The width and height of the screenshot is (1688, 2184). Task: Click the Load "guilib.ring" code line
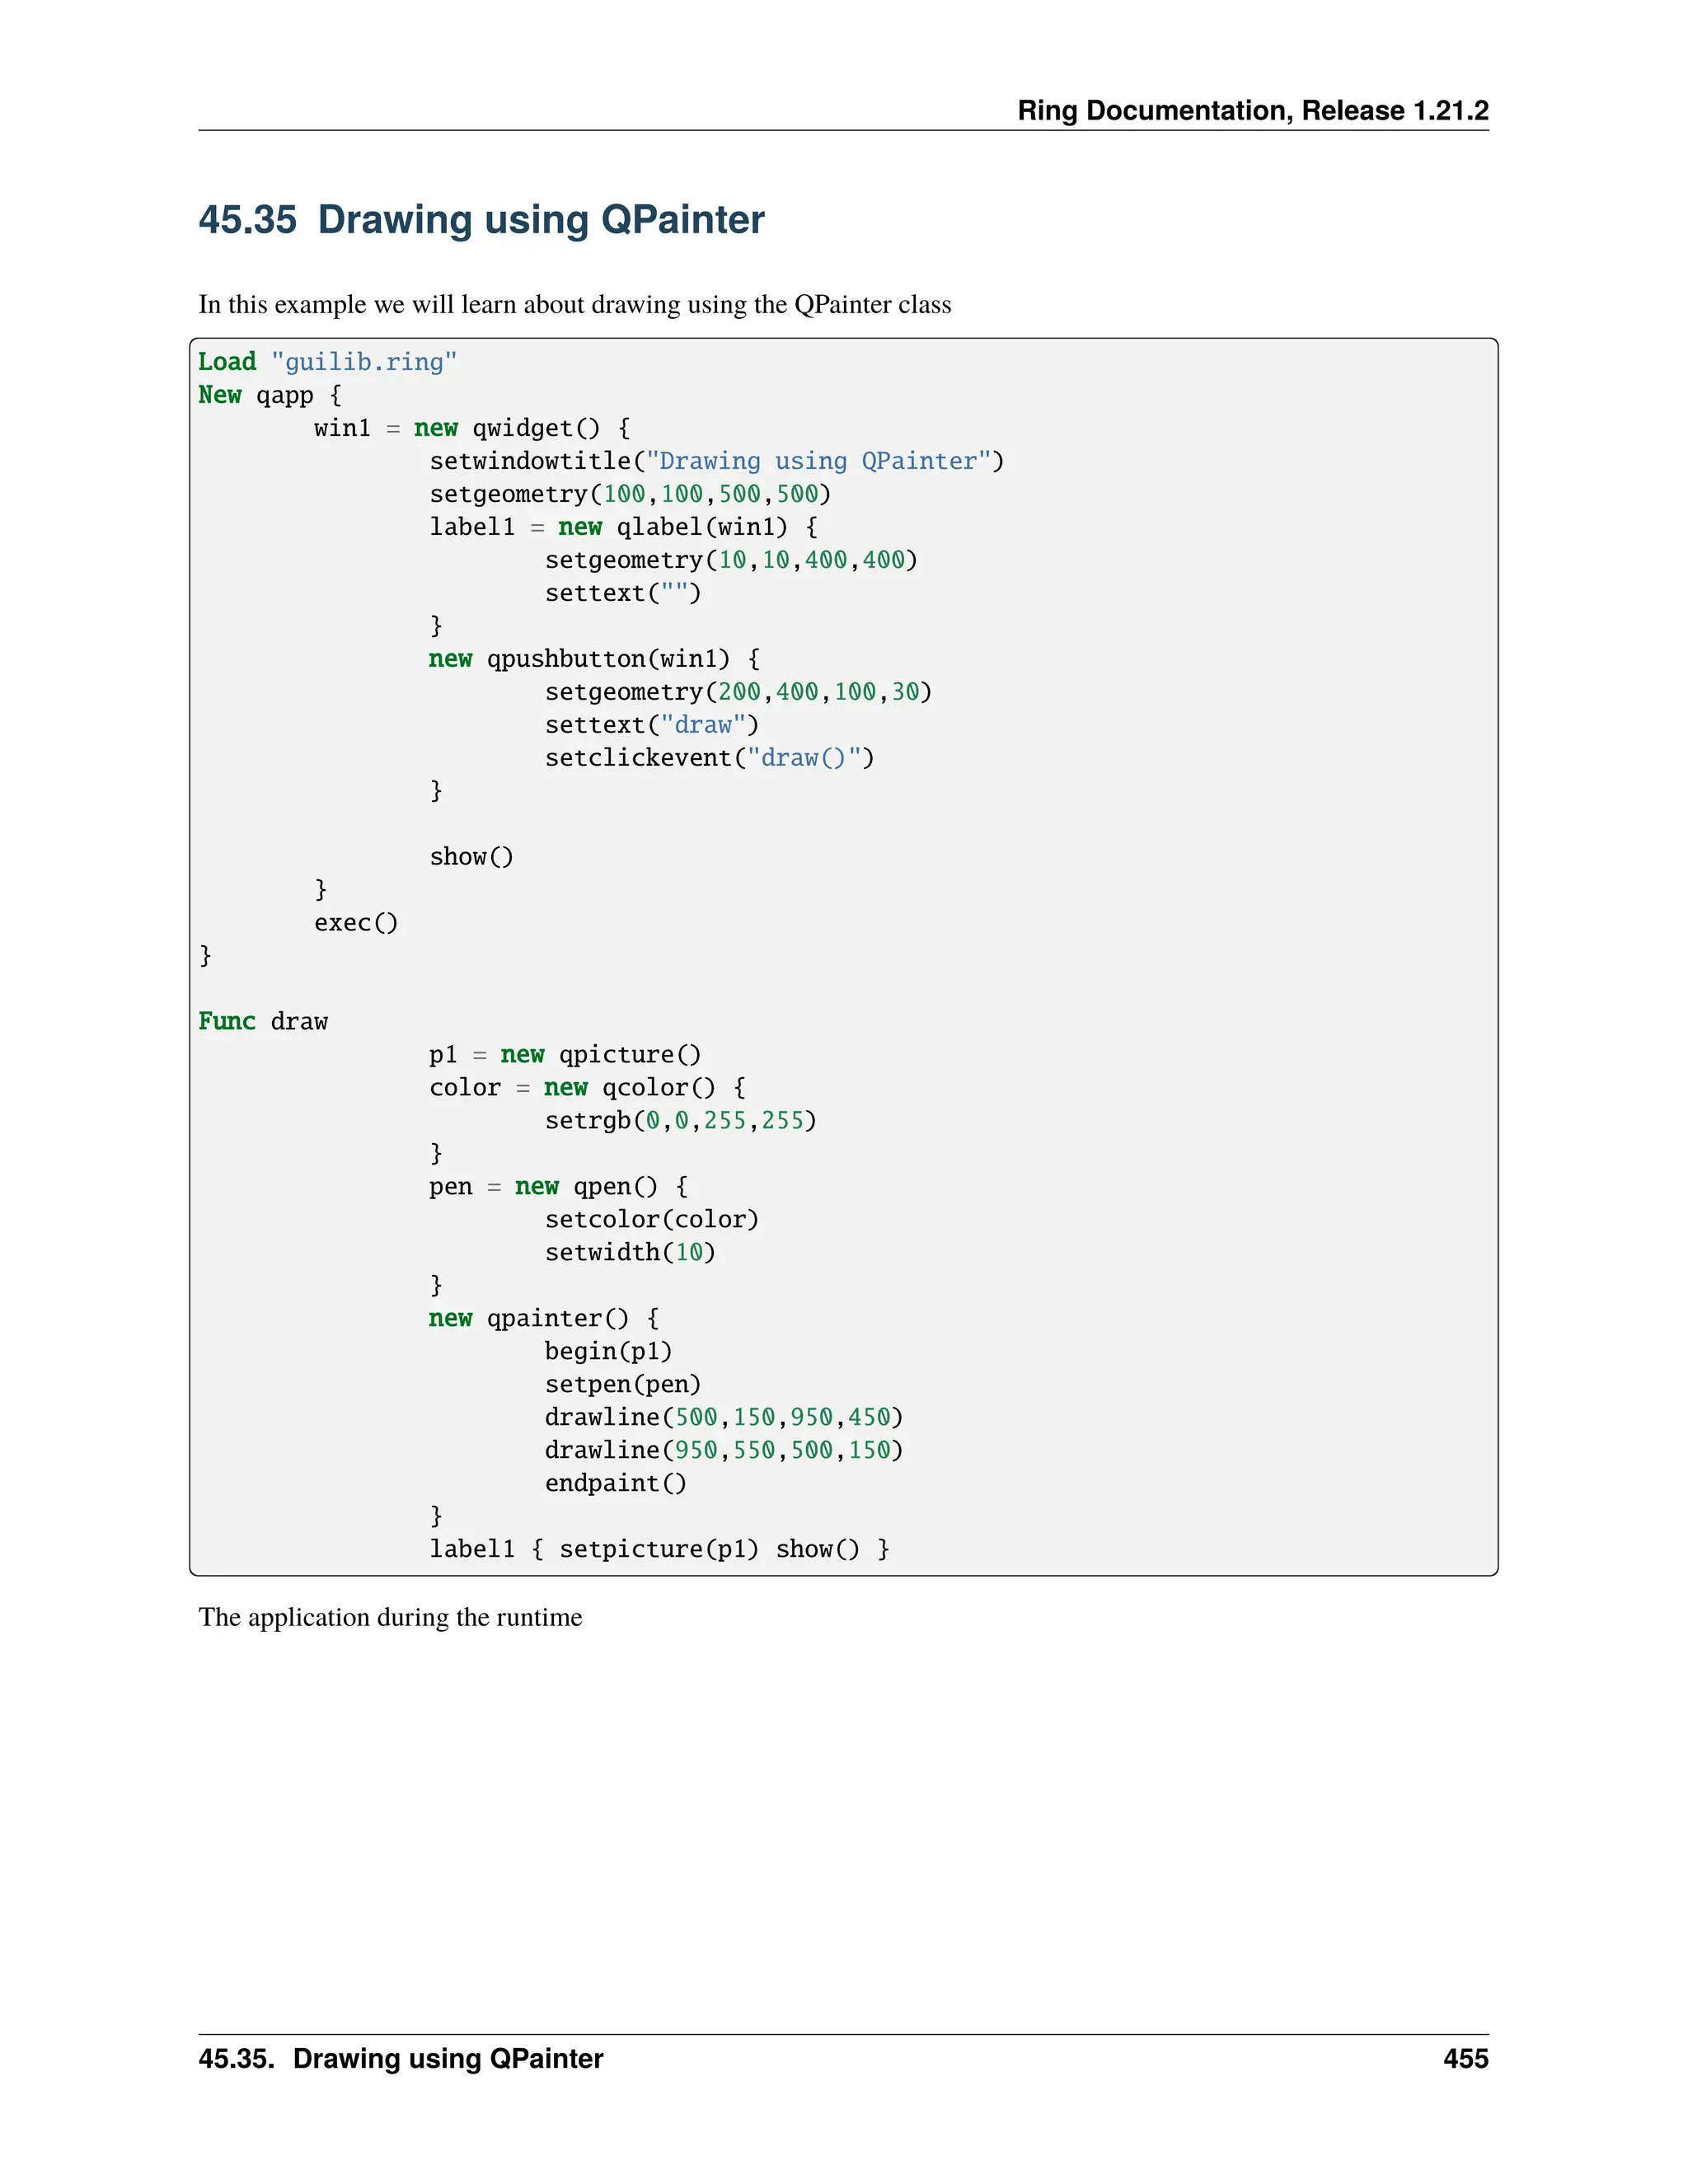327,362
